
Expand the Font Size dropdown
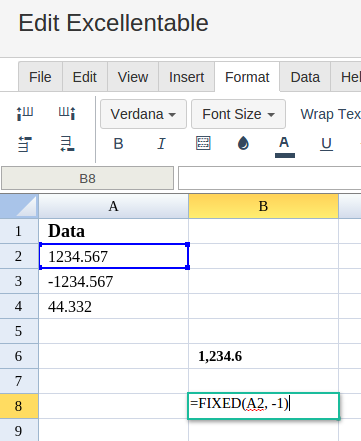tap(238, 114)
